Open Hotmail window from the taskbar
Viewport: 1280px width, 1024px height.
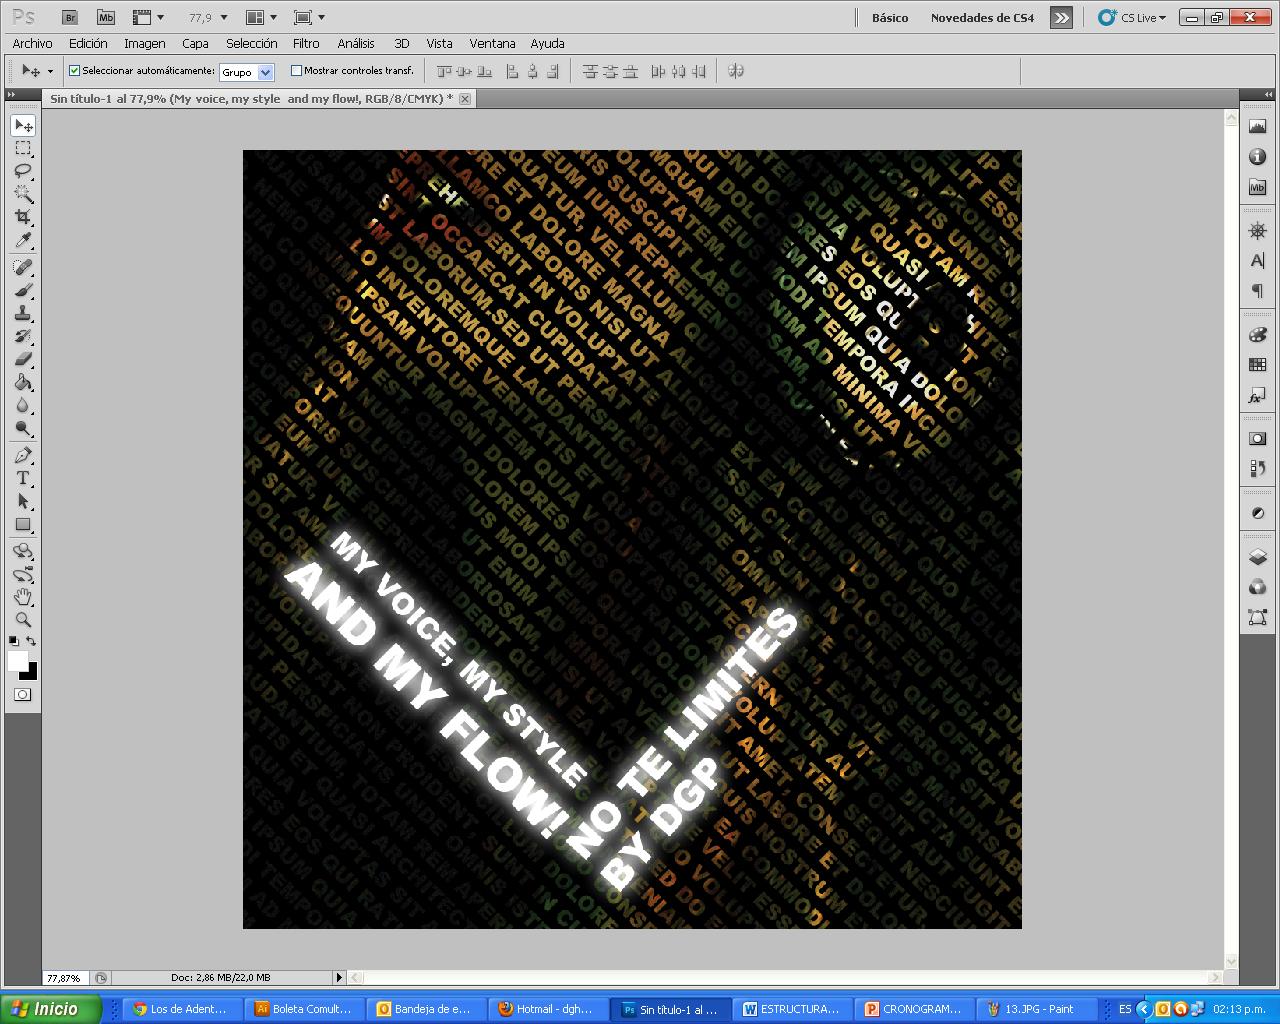tap(549, 1009)
